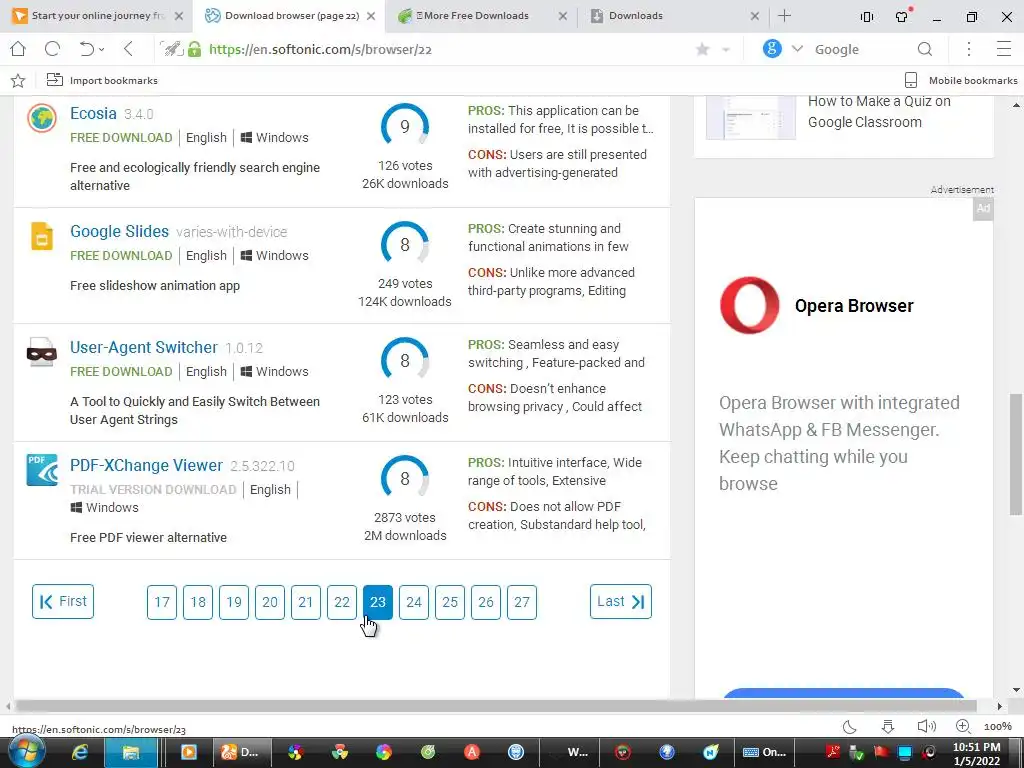Click the Opera Browser ad logo
Image resolution: width=1024 pixels, height=768 pixels.
749,305
